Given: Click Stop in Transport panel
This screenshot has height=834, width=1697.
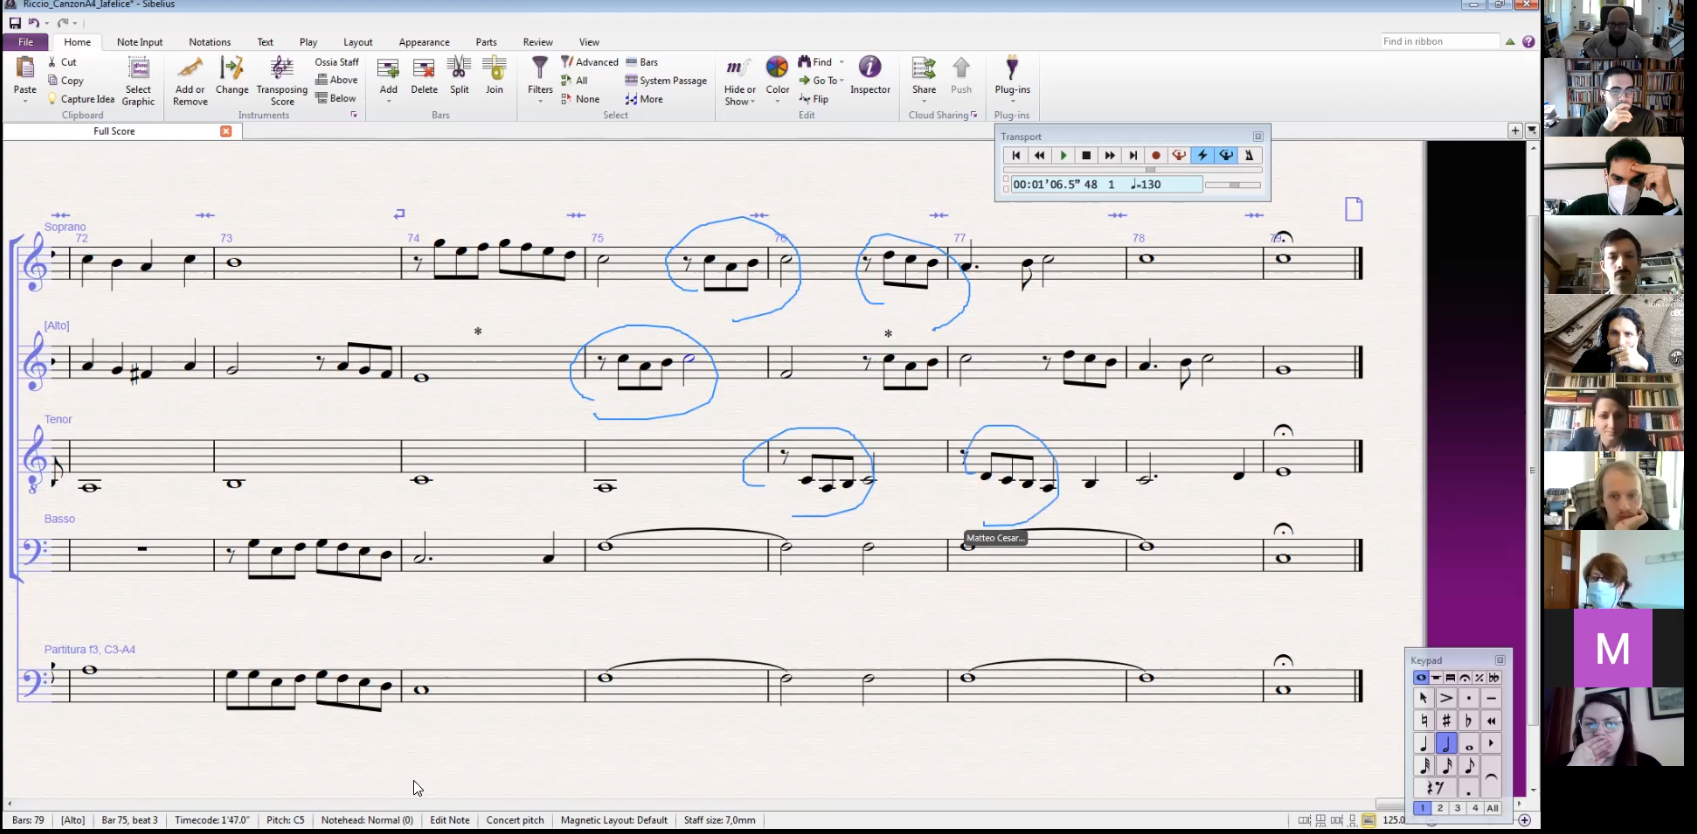Looking at the screenshot, I should click(1086, 155).
